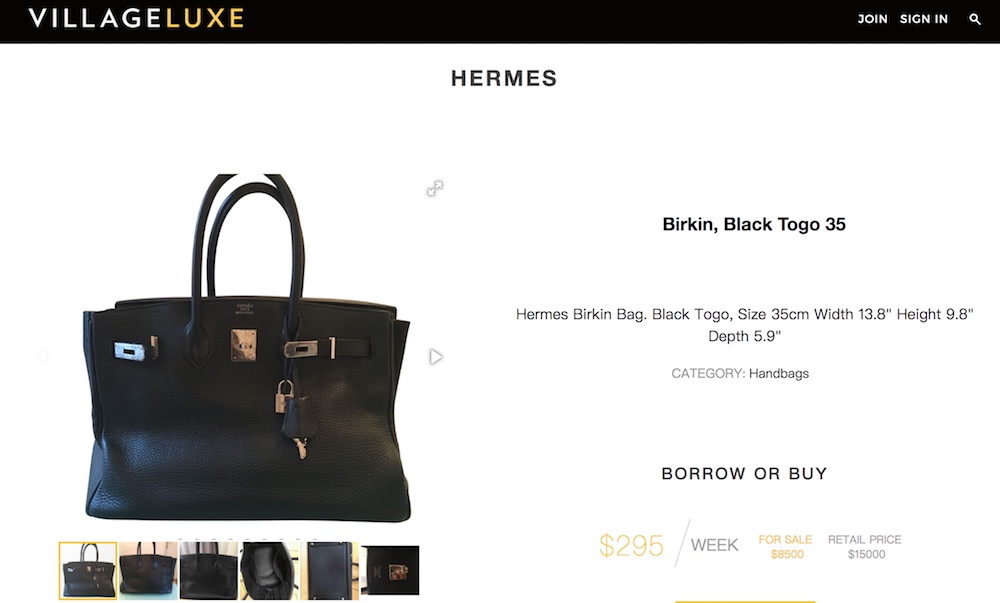Select the second bag thumbnail

[x=149, y=570]
